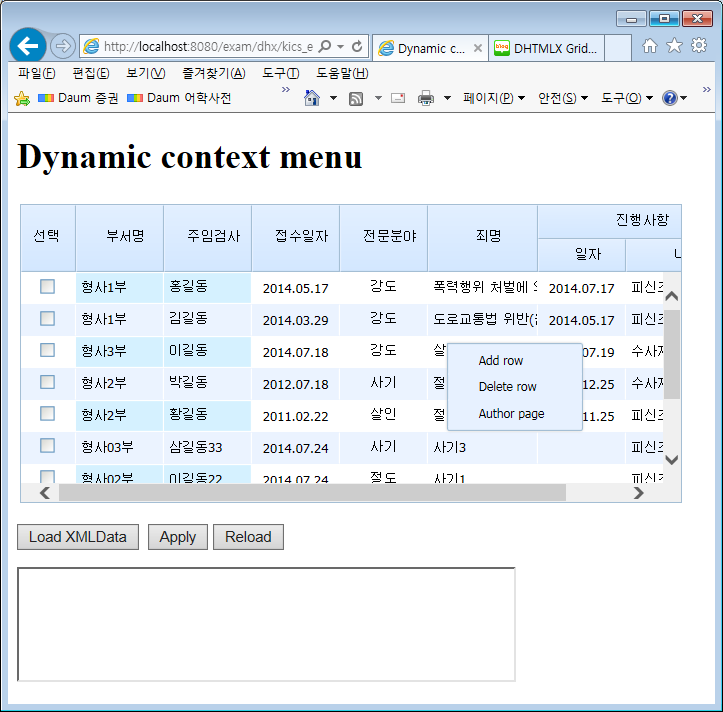Check the box for 박길동 row
The image size is (723, 712).
[x=47, y=382]
